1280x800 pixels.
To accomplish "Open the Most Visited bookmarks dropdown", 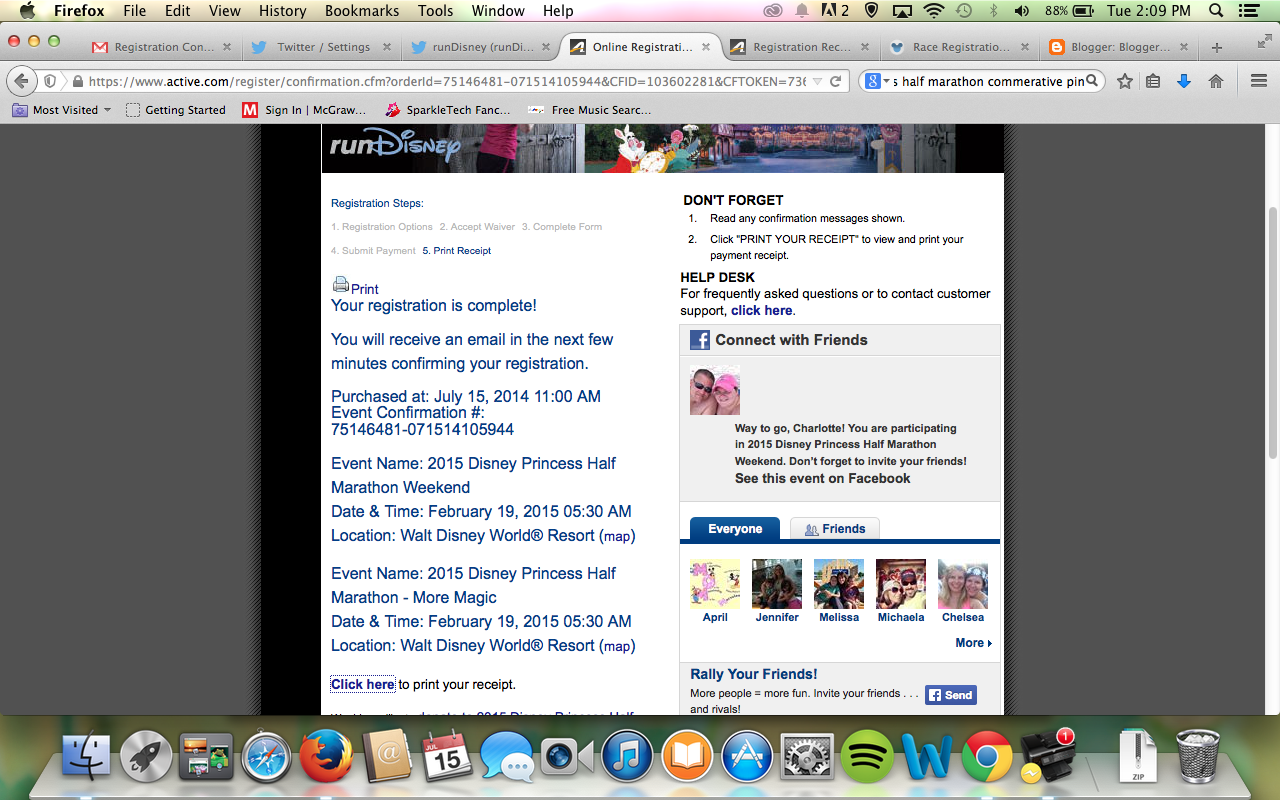I will (62, 110).
